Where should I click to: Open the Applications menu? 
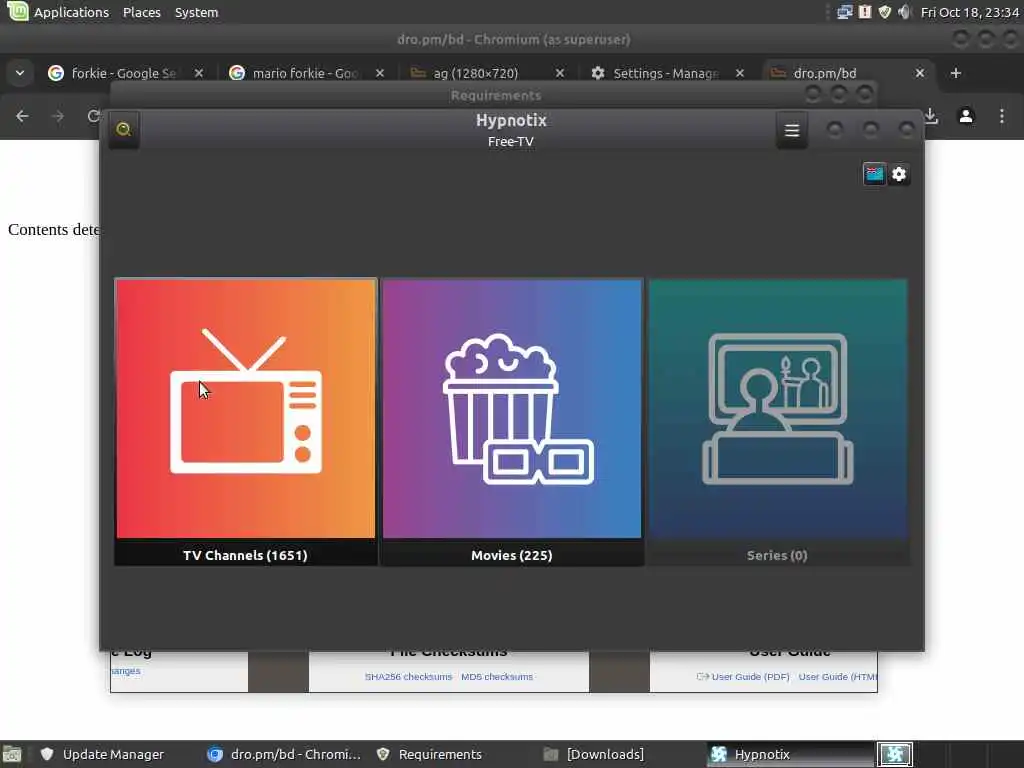71,12
